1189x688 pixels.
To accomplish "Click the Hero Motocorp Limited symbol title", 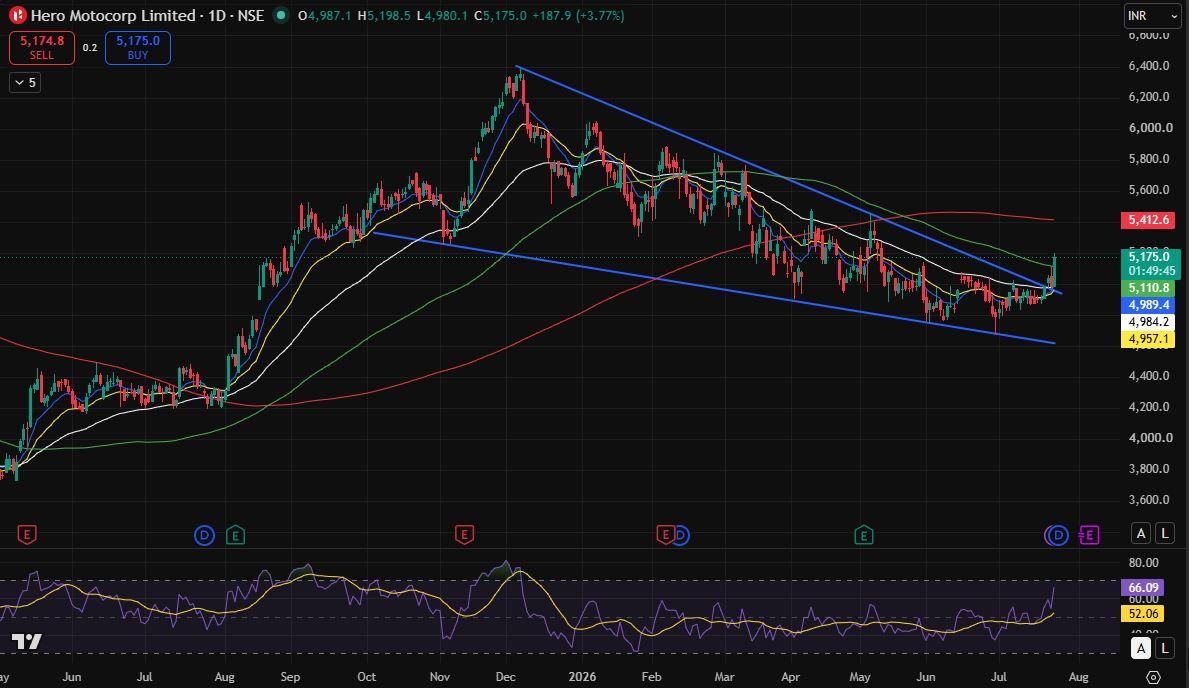I will [112, 15].
